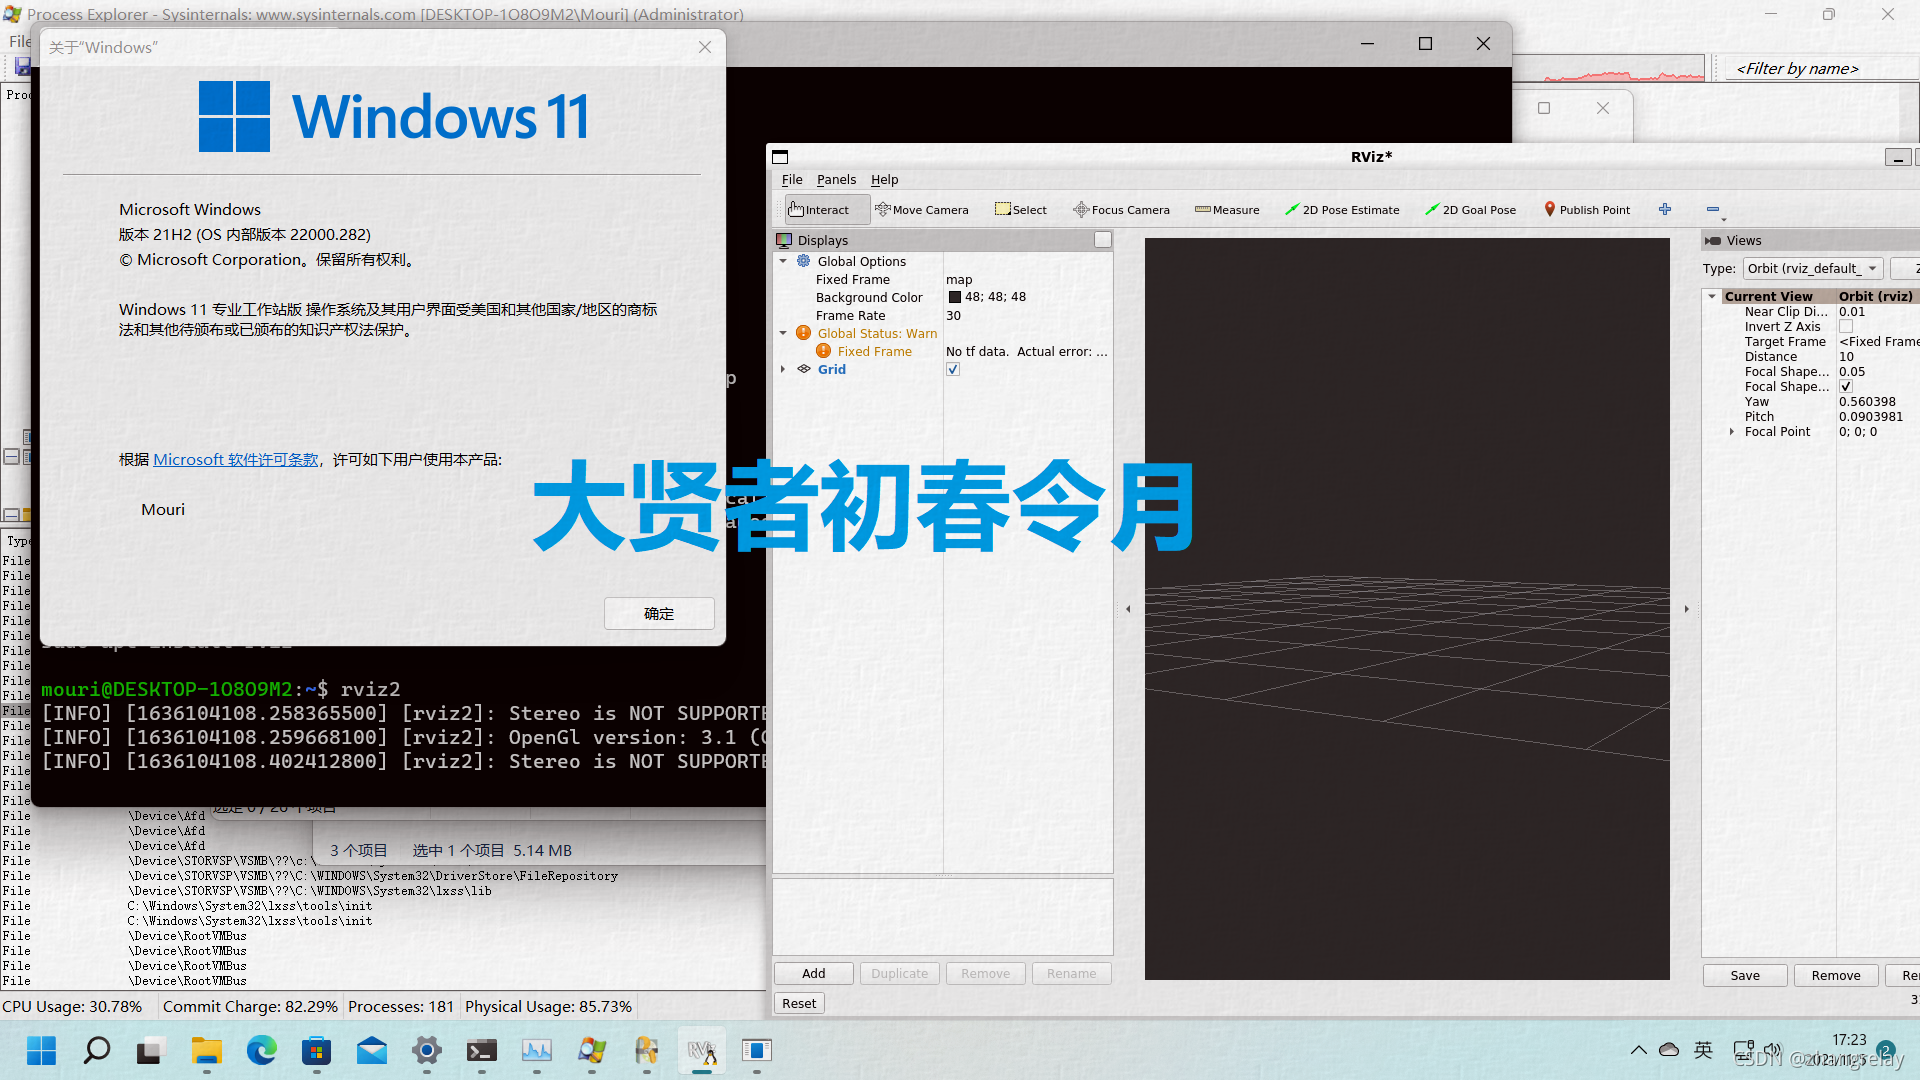Click the 确定 button in About Windows

pyautogui.click(x=659, y=613)
